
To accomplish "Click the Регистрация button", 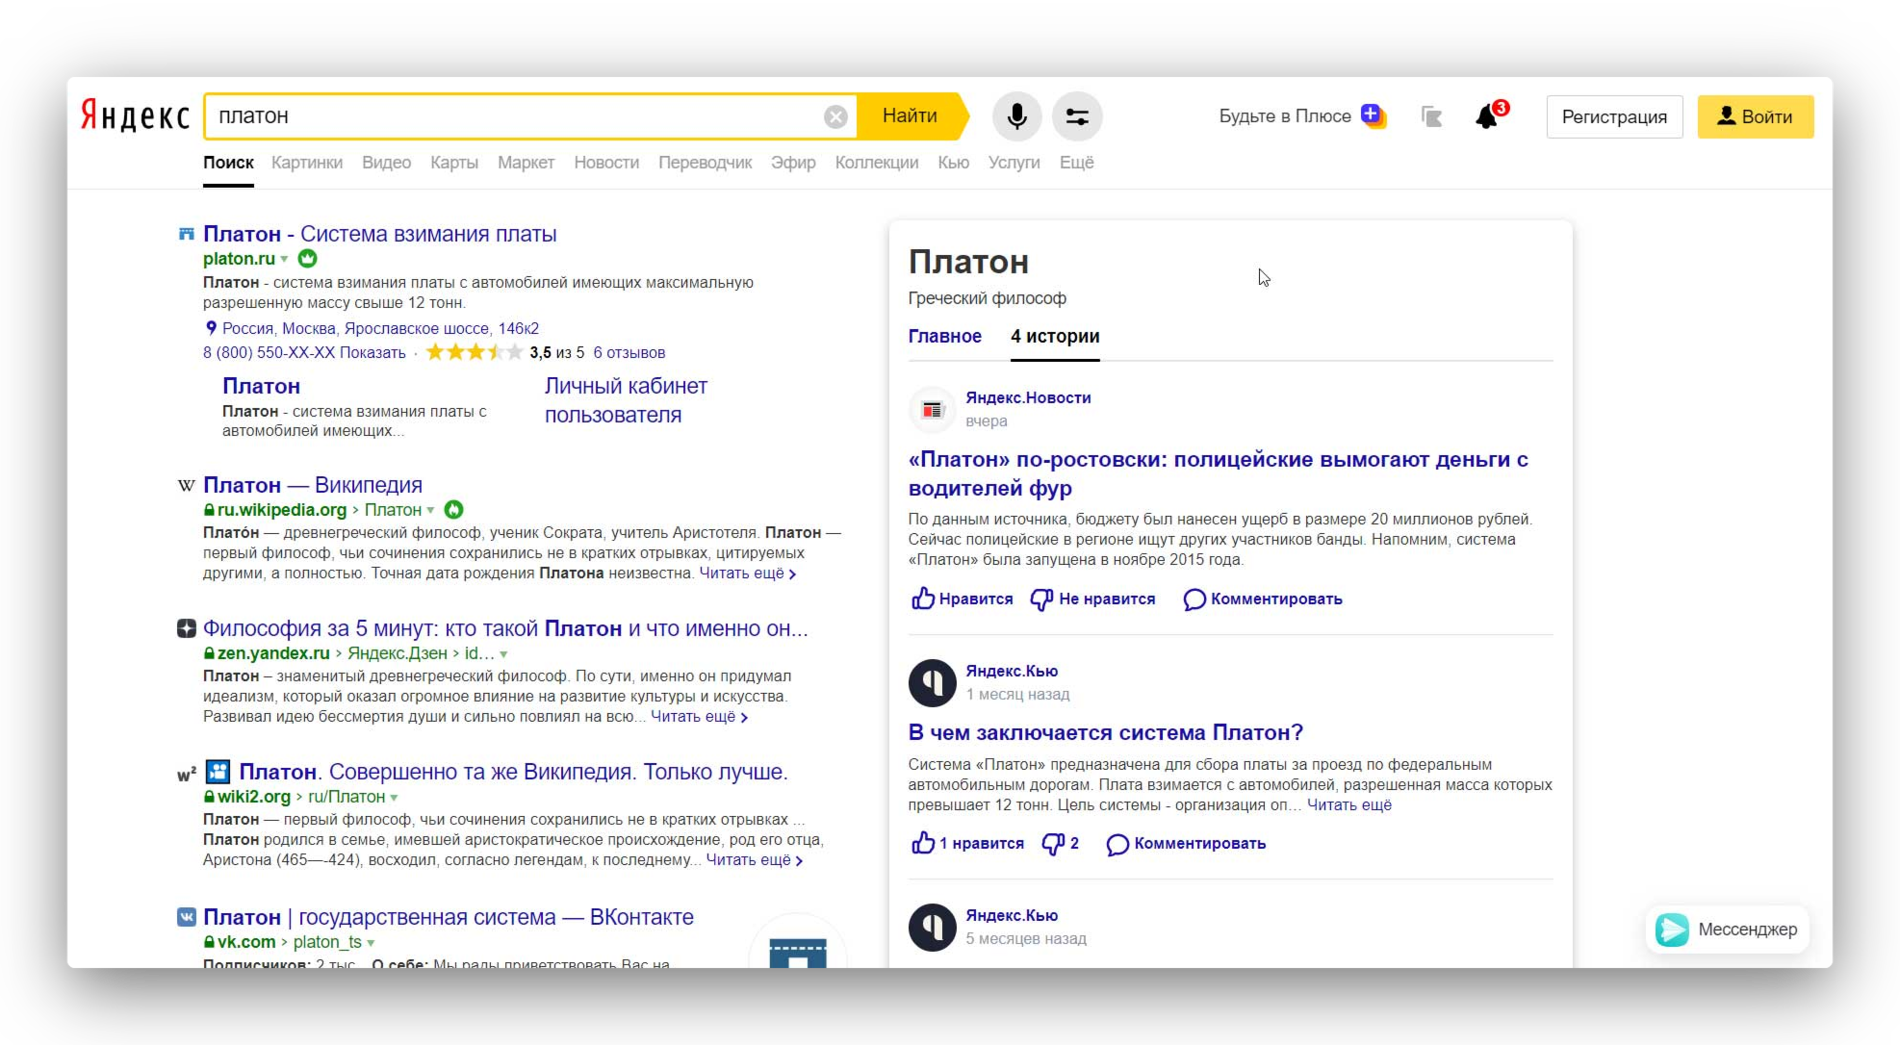I will coord(1614,117).
